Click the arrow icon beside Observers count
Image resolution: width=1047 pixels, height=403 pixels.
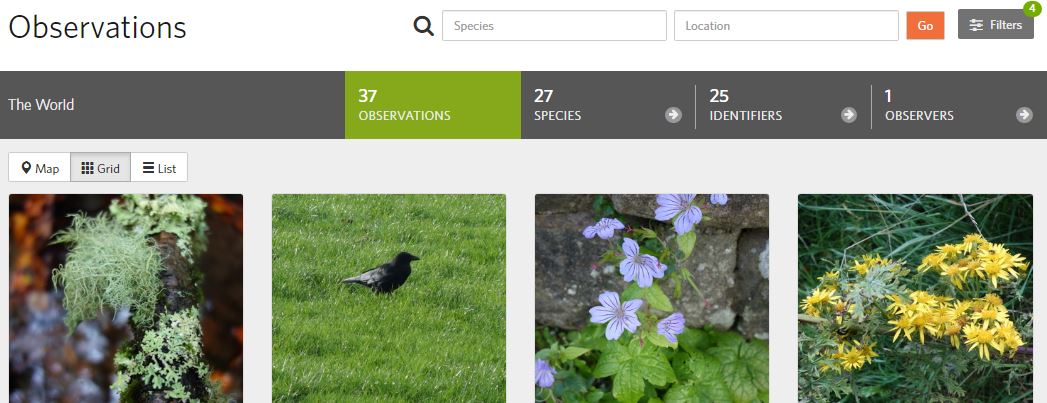(1024, 115)
